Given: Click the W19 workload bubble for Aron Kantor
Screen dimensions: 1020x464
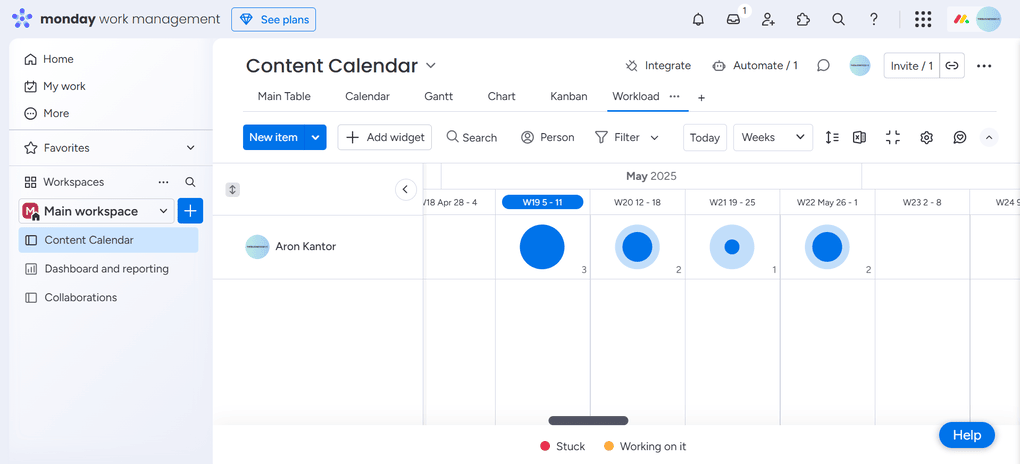Looking at the screenshot, I should 542,247.
